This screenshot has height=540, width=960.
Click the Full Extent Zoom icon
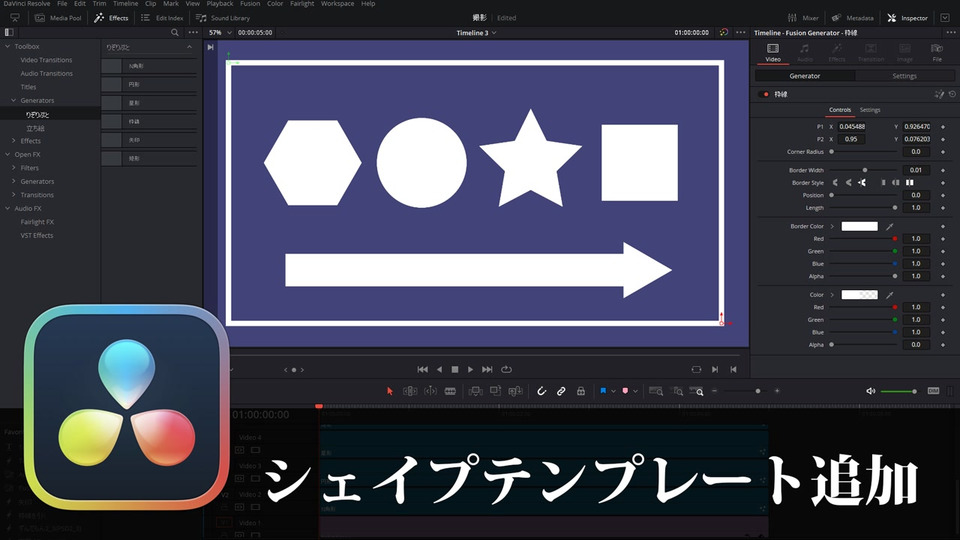[x=656, y=391]
